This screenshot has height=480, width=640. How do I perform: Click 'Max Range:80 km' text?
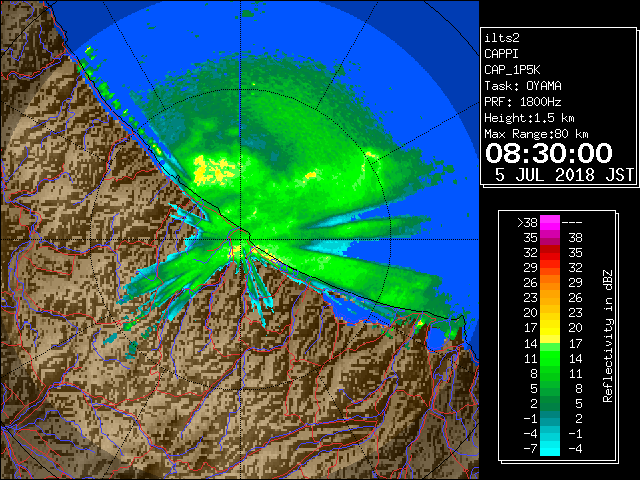[536, 134]
